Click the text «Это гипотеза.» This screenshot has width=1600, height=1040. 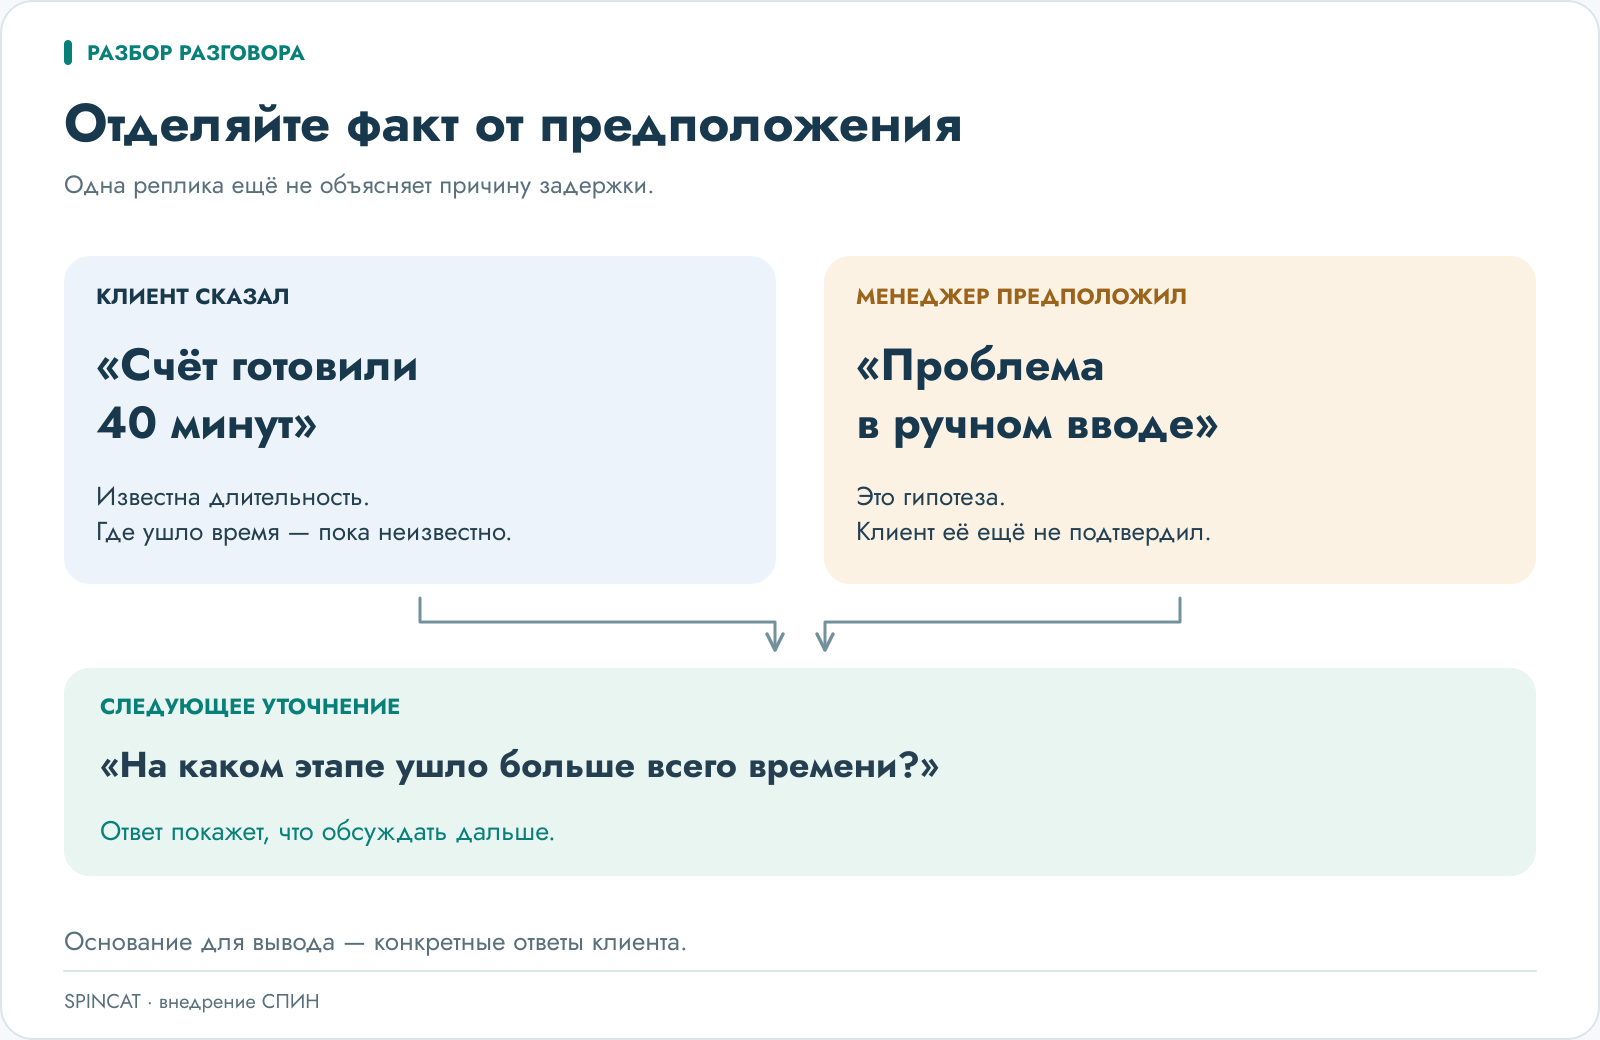pos(931,497)
